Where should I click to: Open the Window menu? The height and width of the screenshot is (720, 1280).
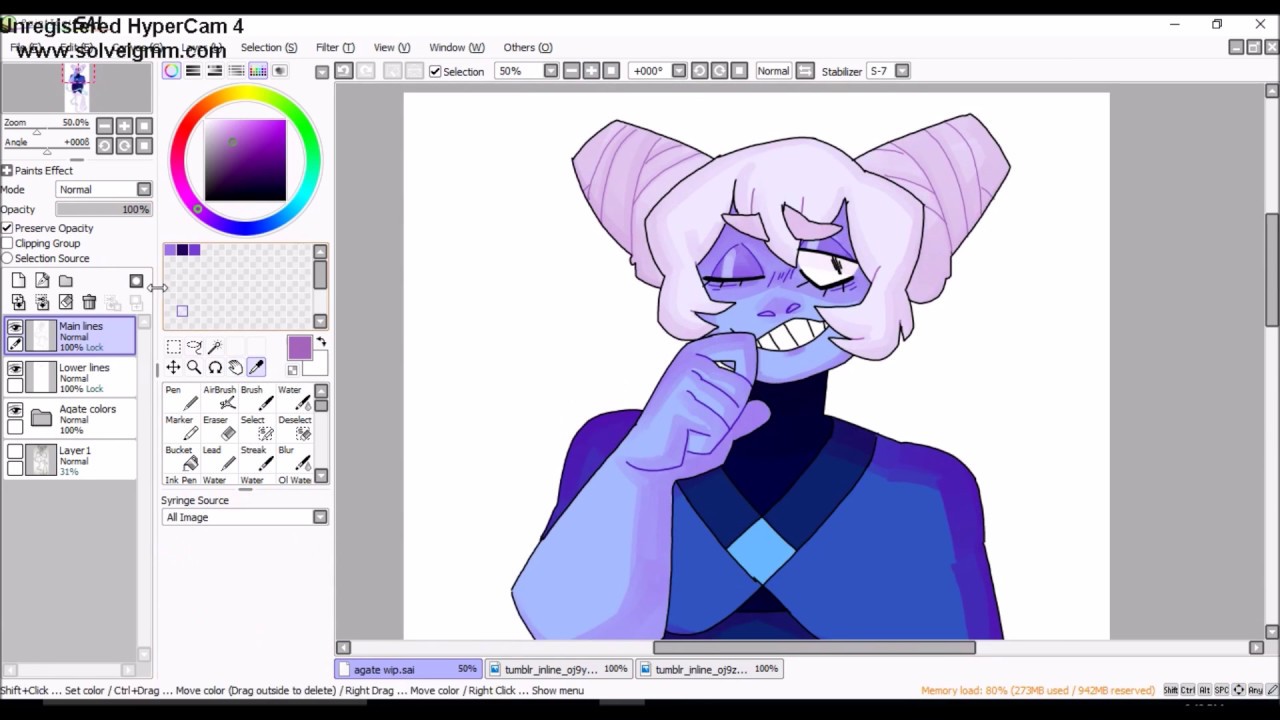coord(456,47)
